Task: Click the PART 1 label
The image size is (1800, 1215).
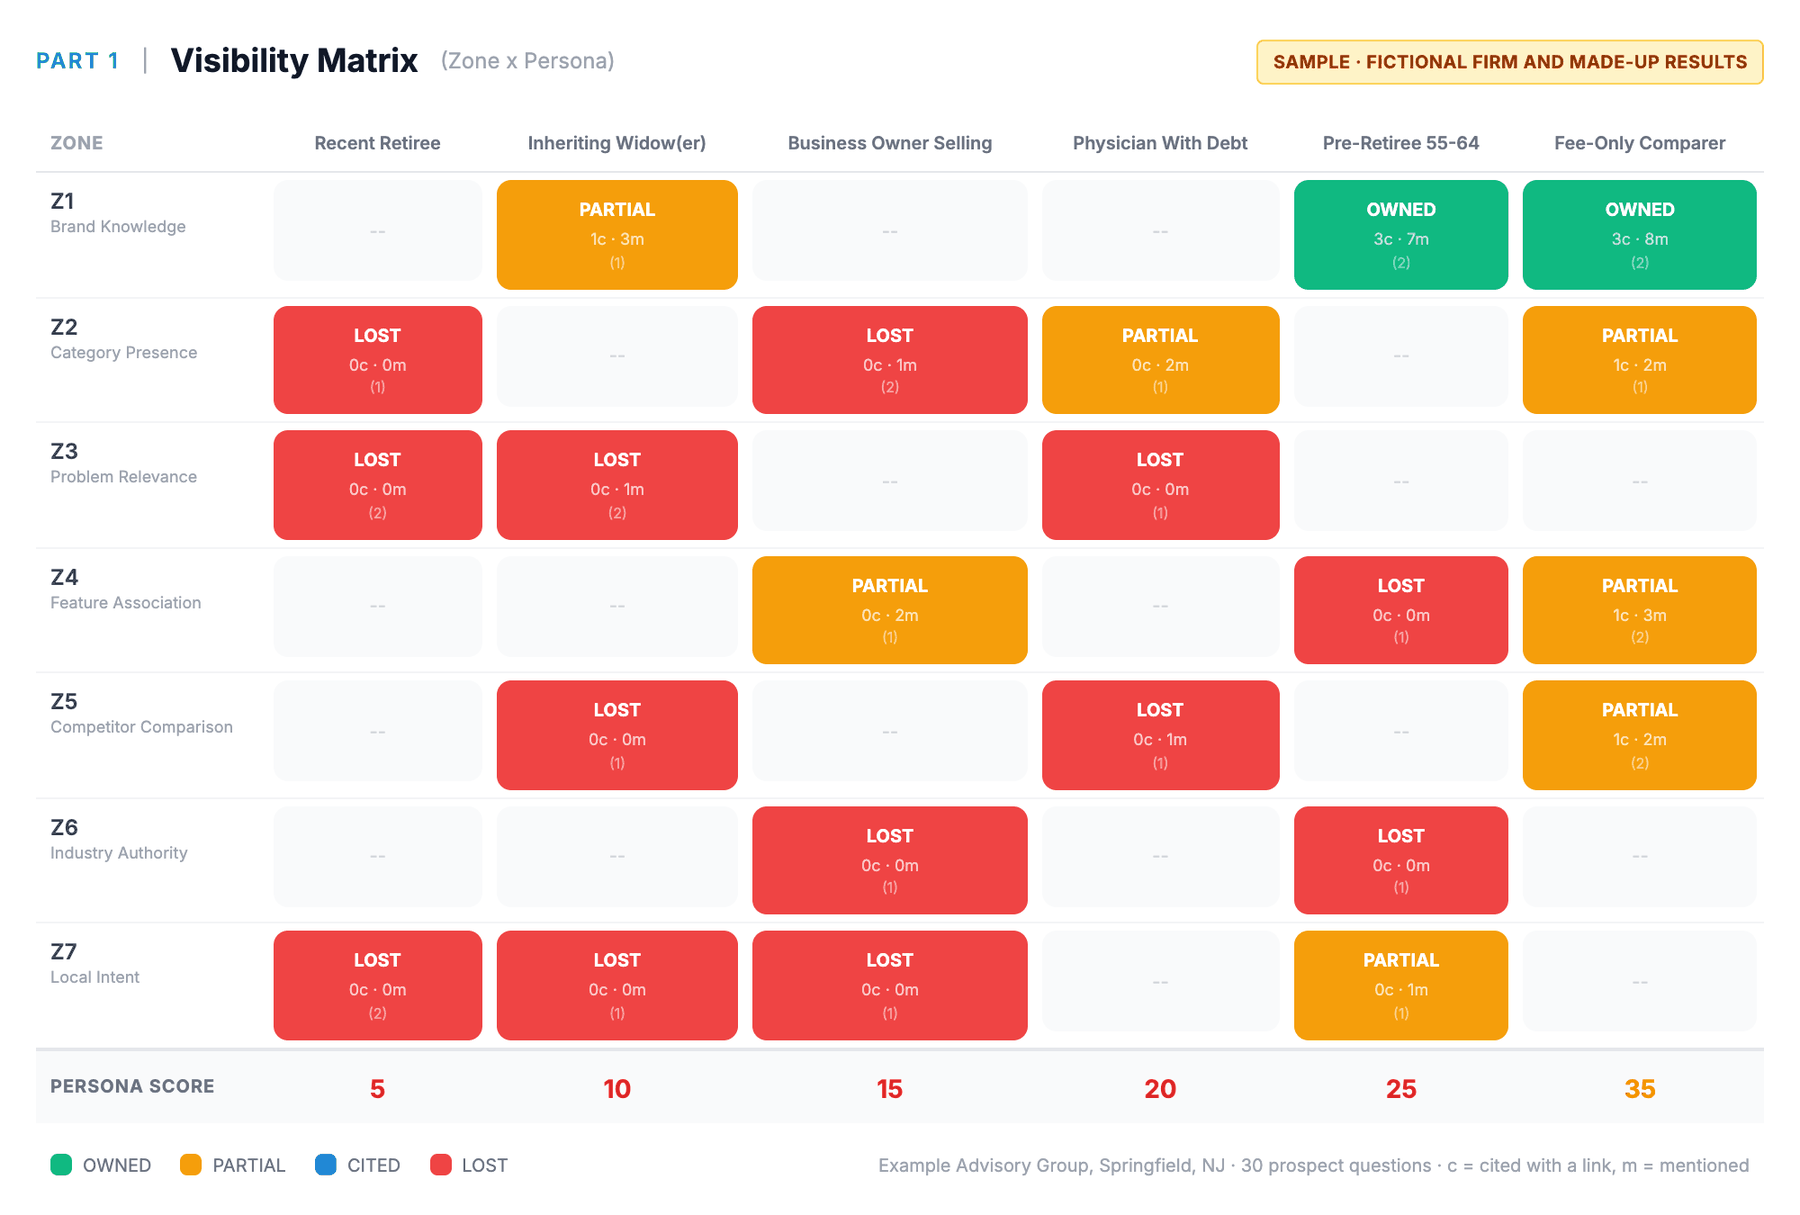Action: click(x=78, y=61)
